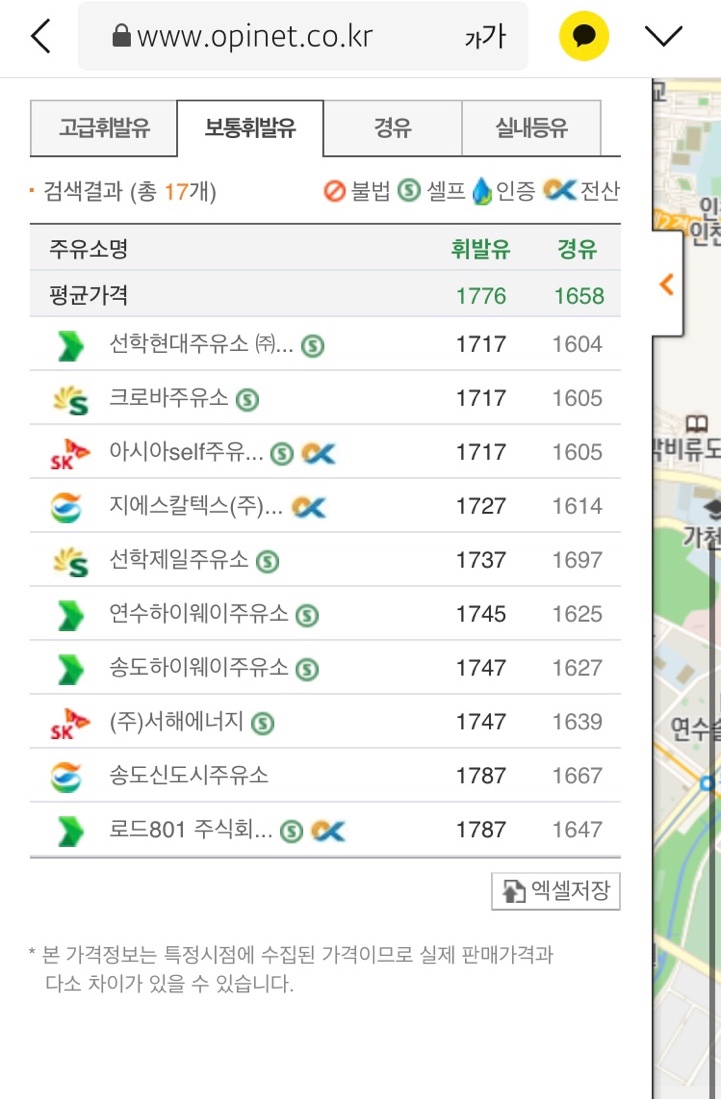Open the 실내등유 tab
721x1099 pixels.
[x=531, y=128]
